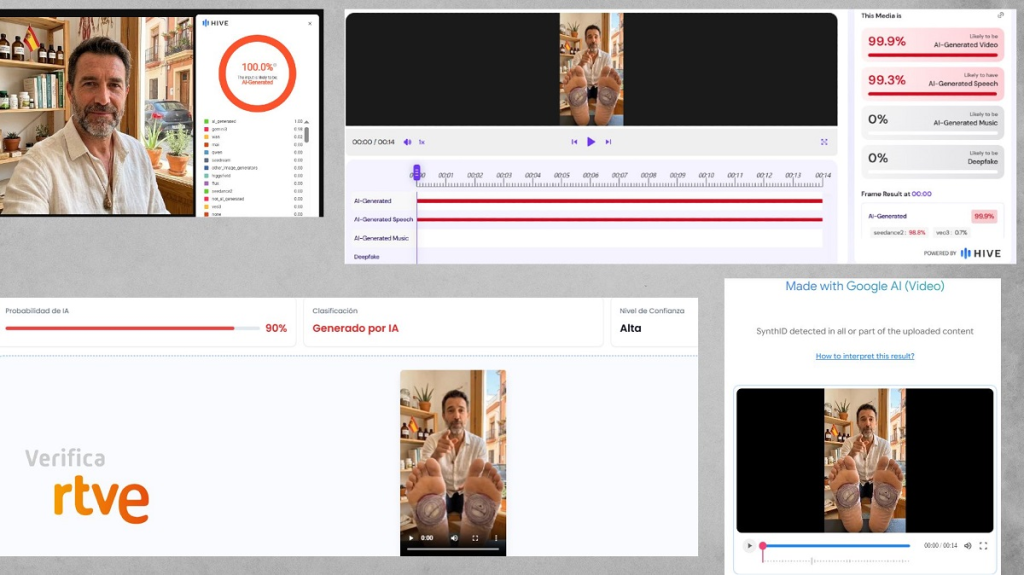The width and height of the screenshot is (1024, 575).
Task: Select the seedance2 row in Hive popup list
Action: 254,191
